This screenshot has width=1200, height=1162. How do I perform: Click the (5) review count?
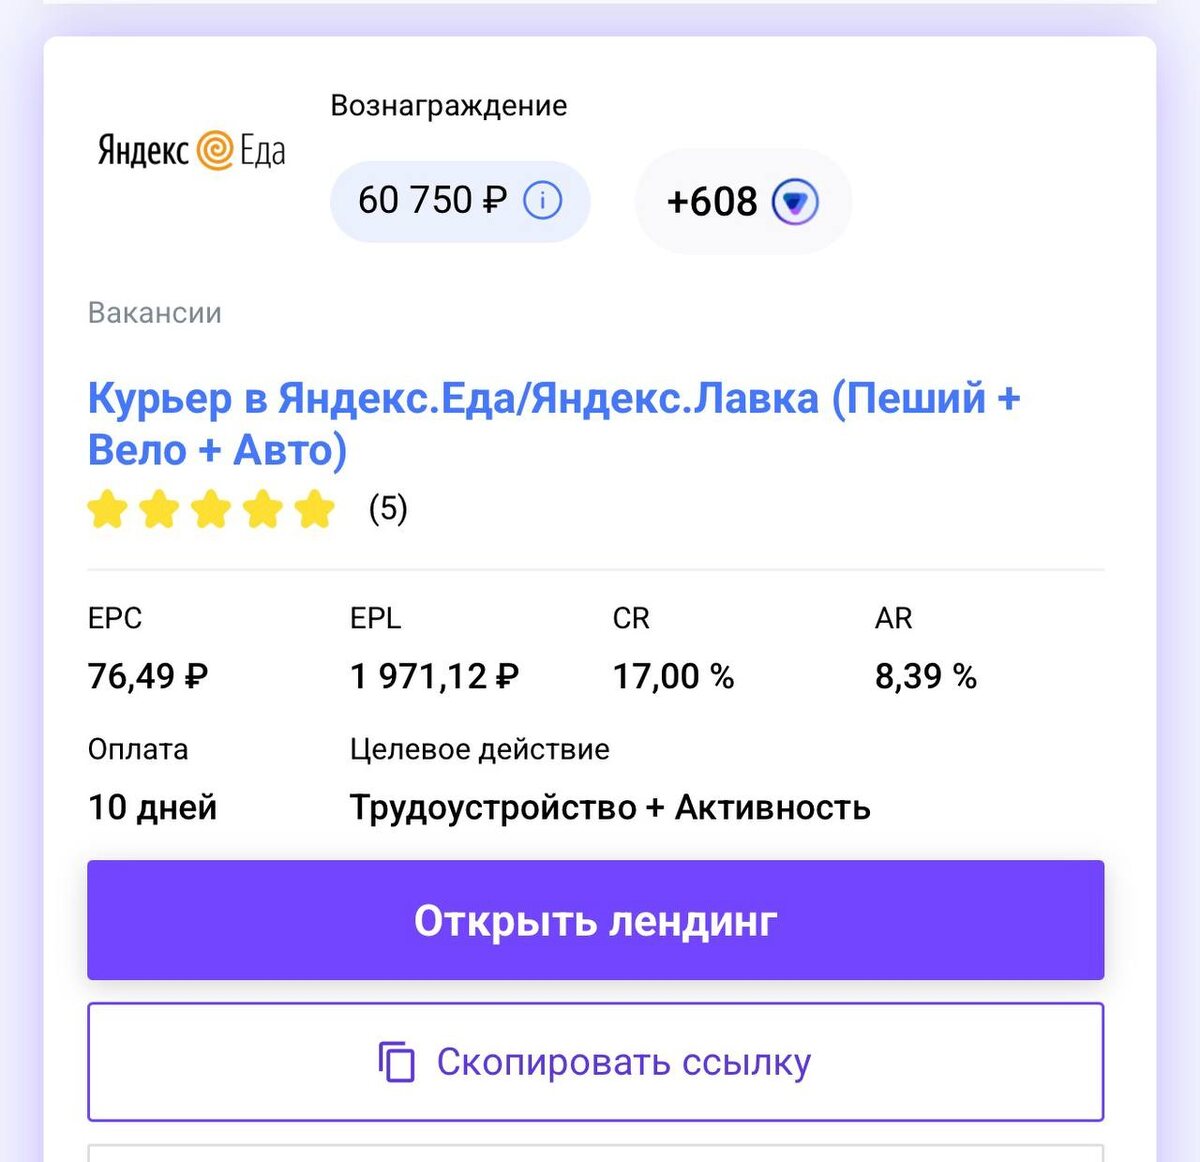pos(388,509)
